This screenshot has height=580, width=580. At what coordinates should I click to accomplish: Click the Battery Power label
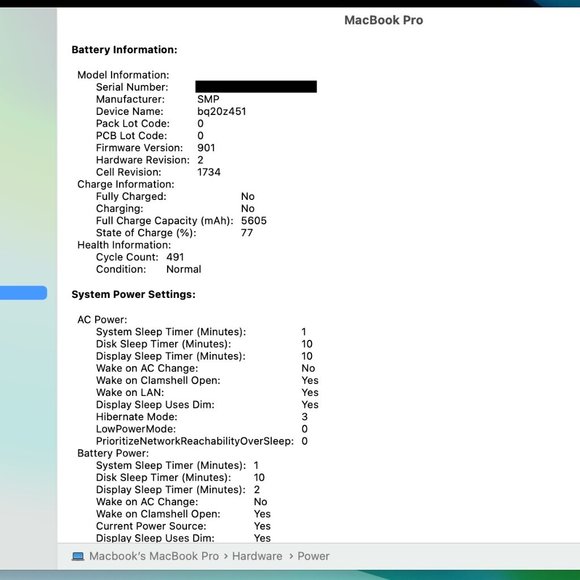(113, 453)
